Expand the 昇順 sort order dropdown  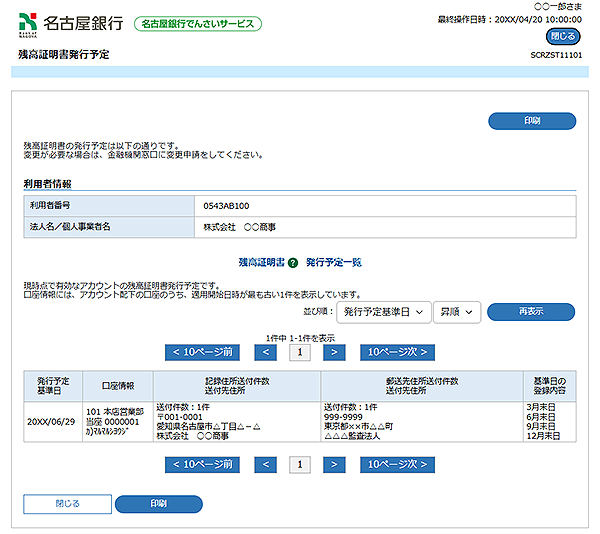tap(457, 312)
